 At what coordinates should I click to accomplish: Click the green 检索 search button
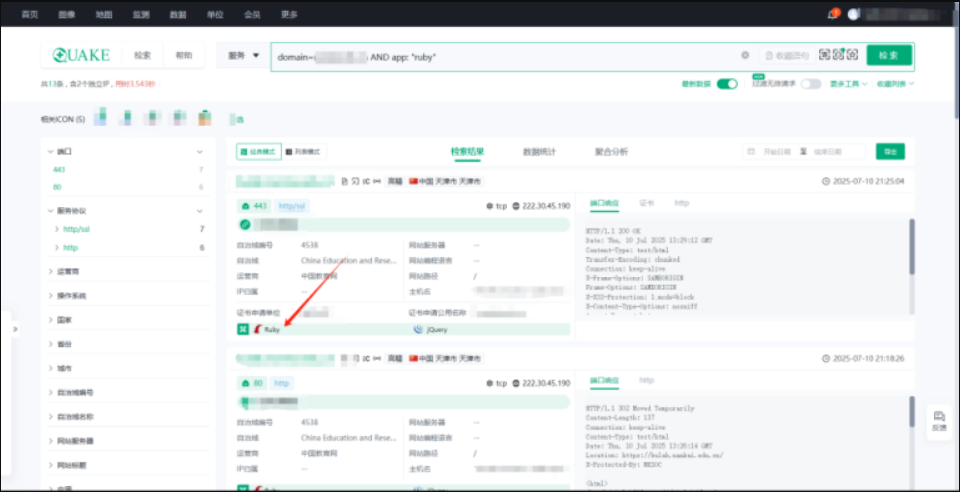click(x=889, y=55)
